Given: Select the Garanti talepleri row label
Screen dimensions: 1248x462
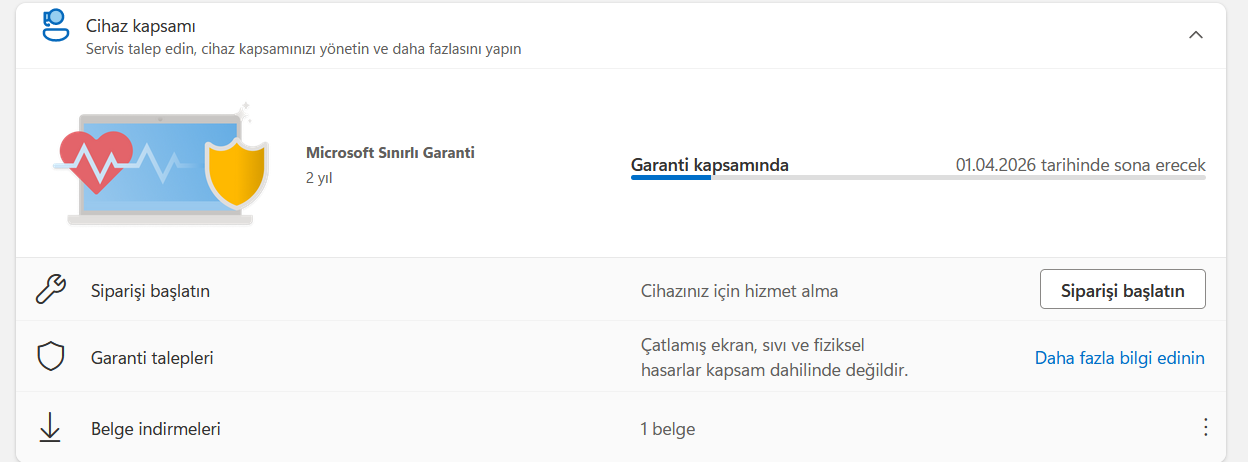Looking at the screenshot, I should (x=152, y=357).
